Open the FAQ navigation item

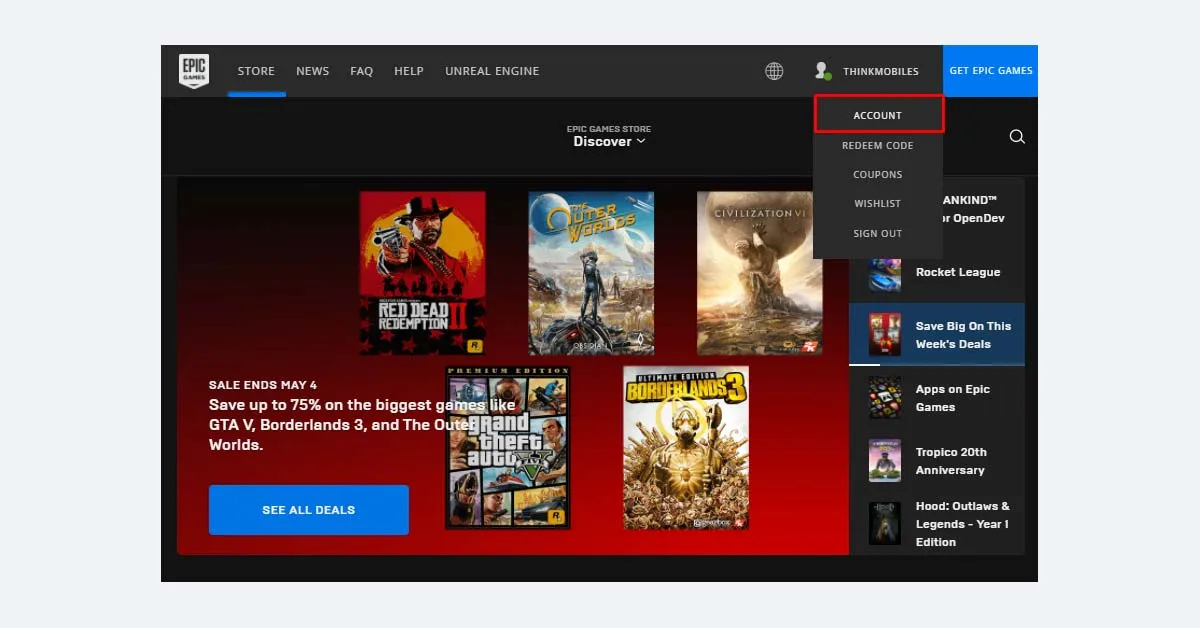(x=361, y=71)
